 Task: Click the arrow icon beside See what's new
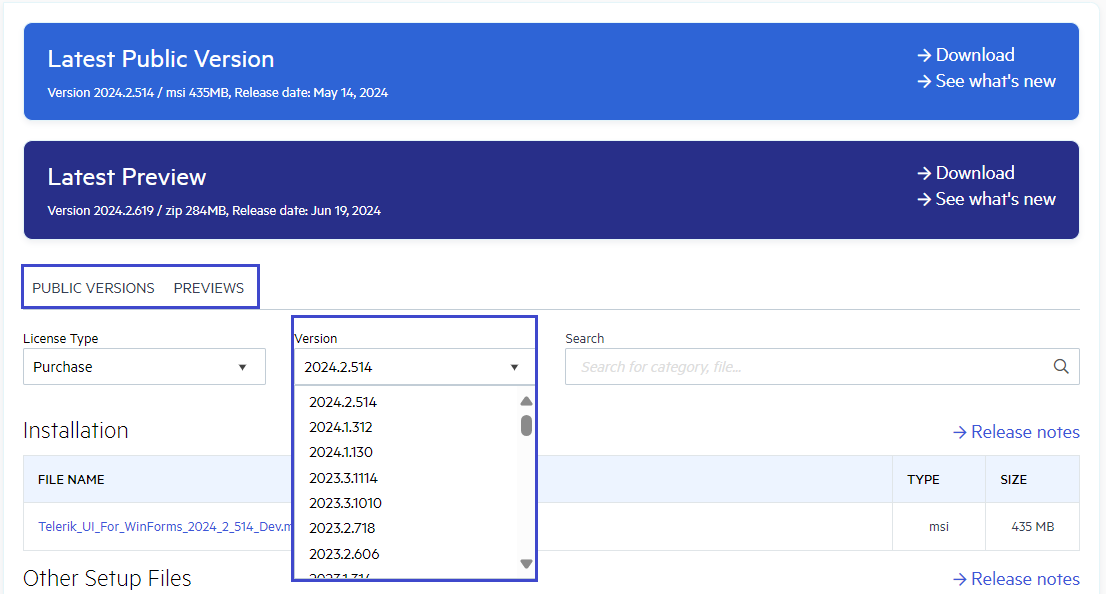[x=923, y=81]
